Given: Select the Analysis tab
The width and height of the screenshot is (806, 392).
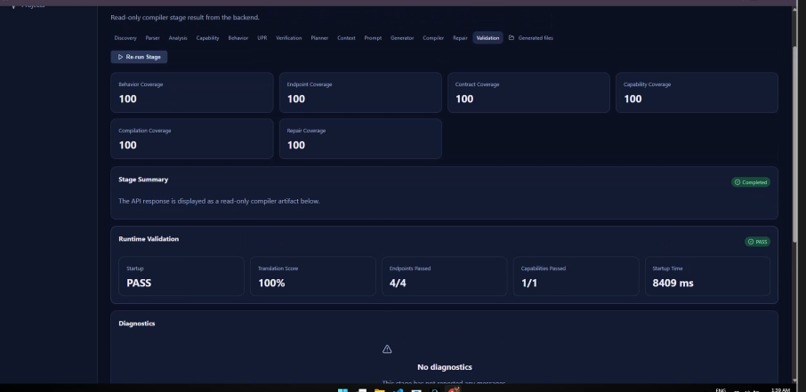Looking at the screenshot, I should (x=178, y=38).
